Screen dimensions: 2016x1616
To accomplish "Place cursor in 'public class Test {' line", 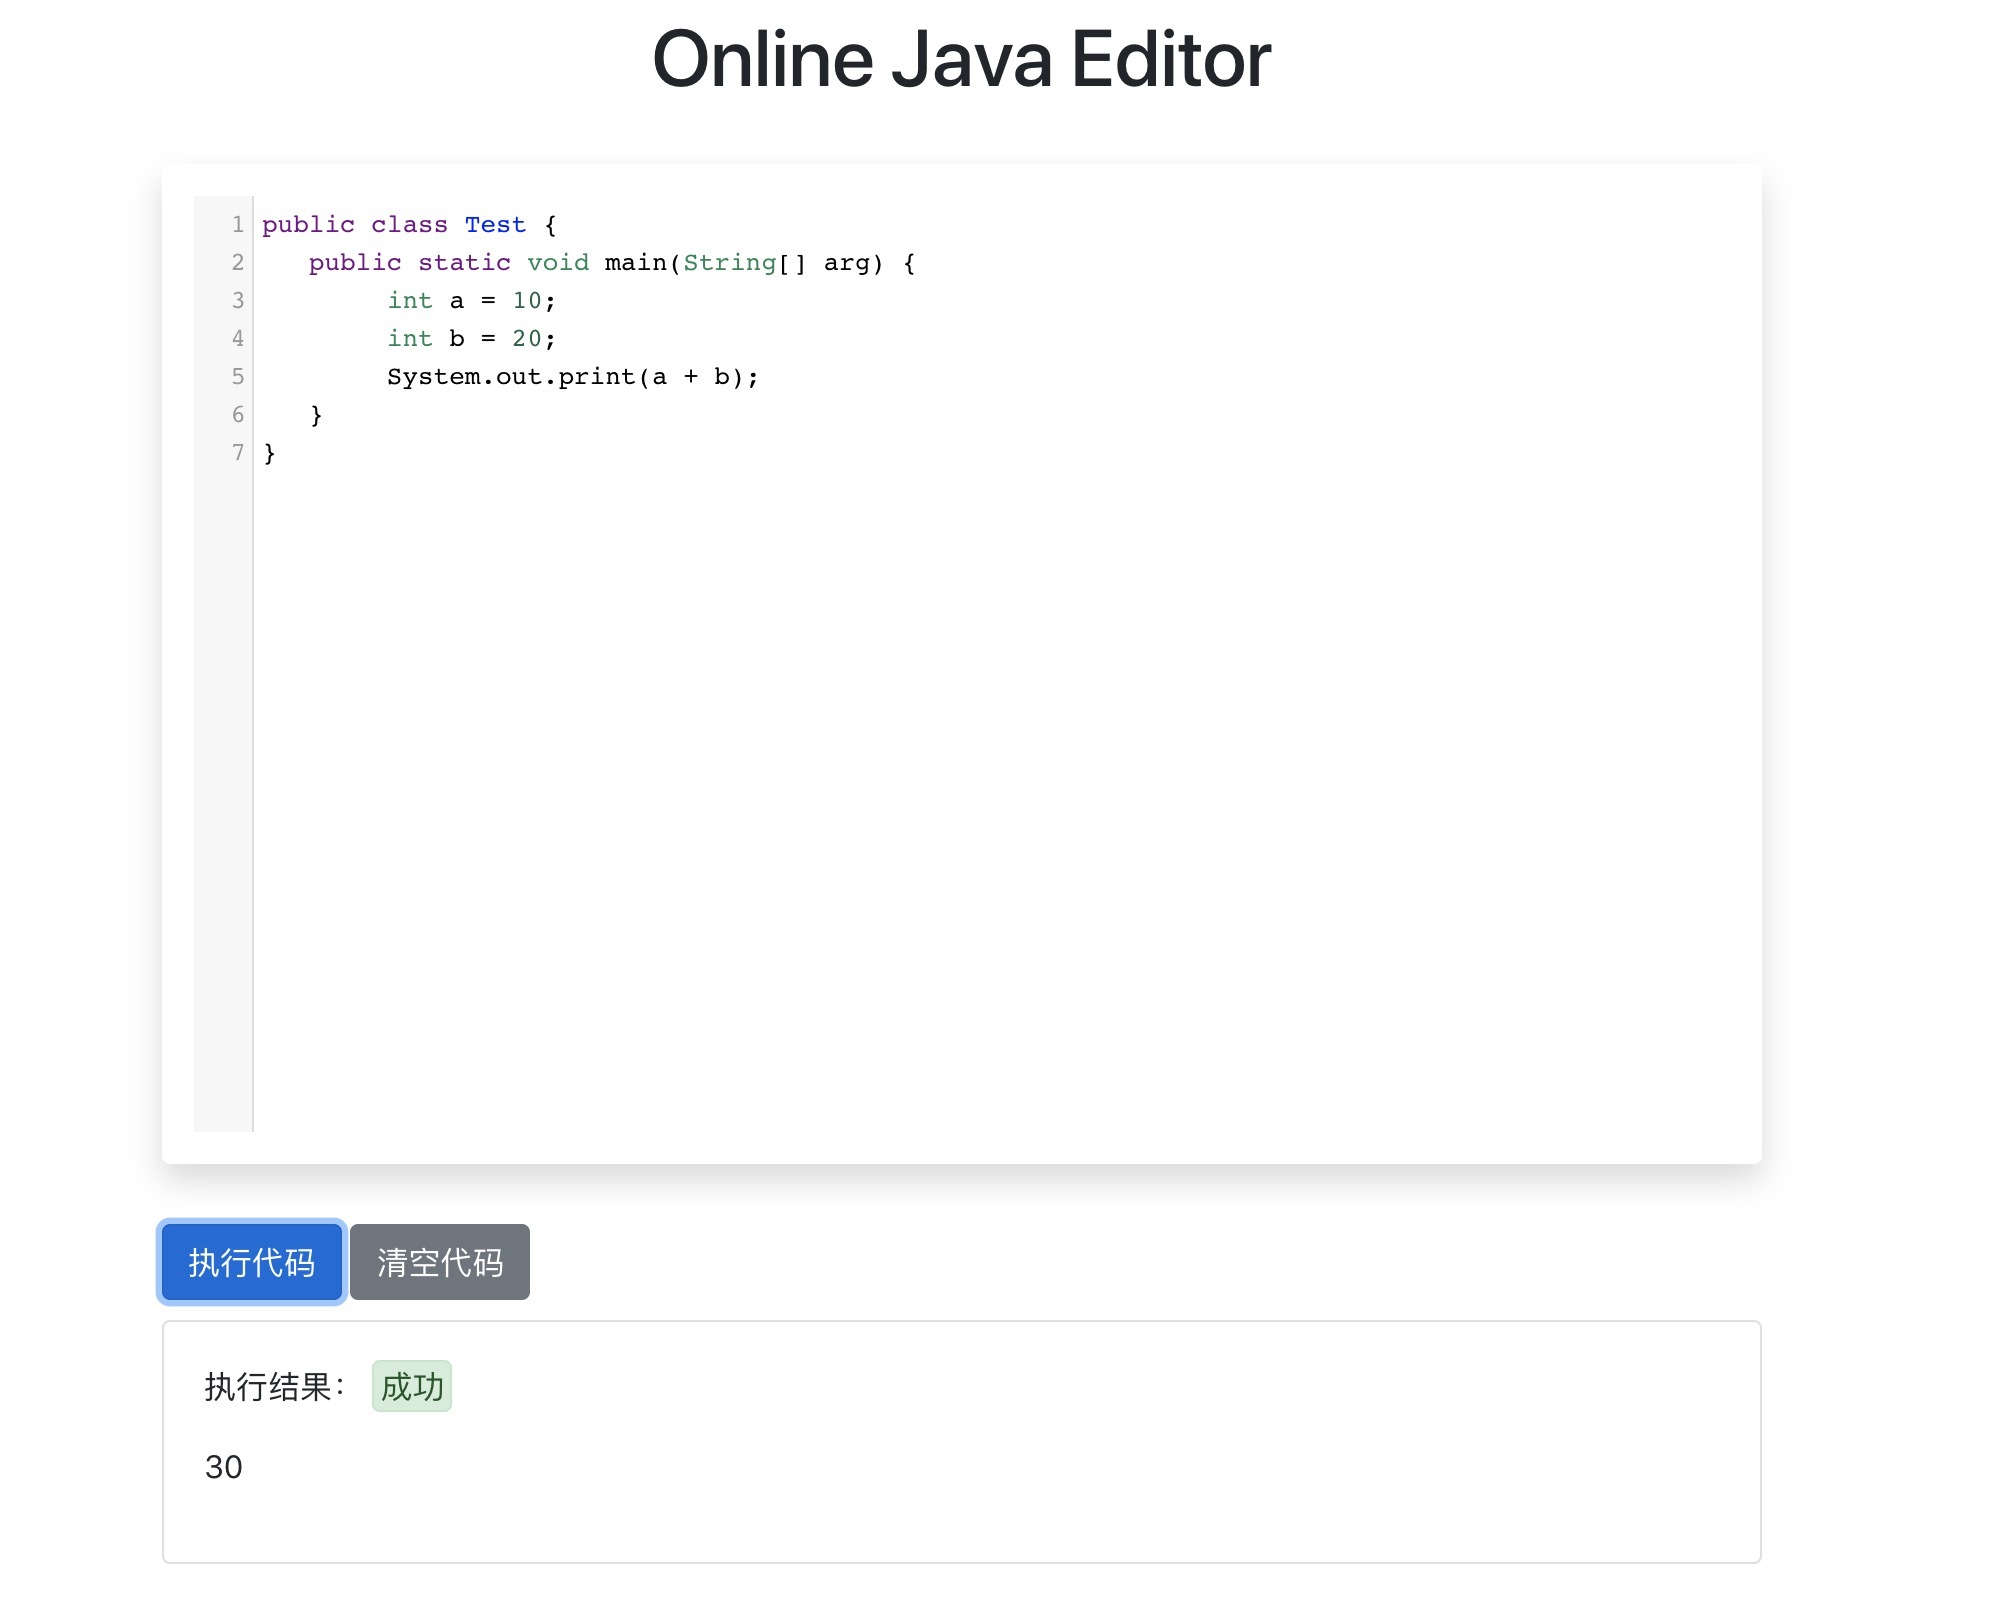I will [409, 225].
